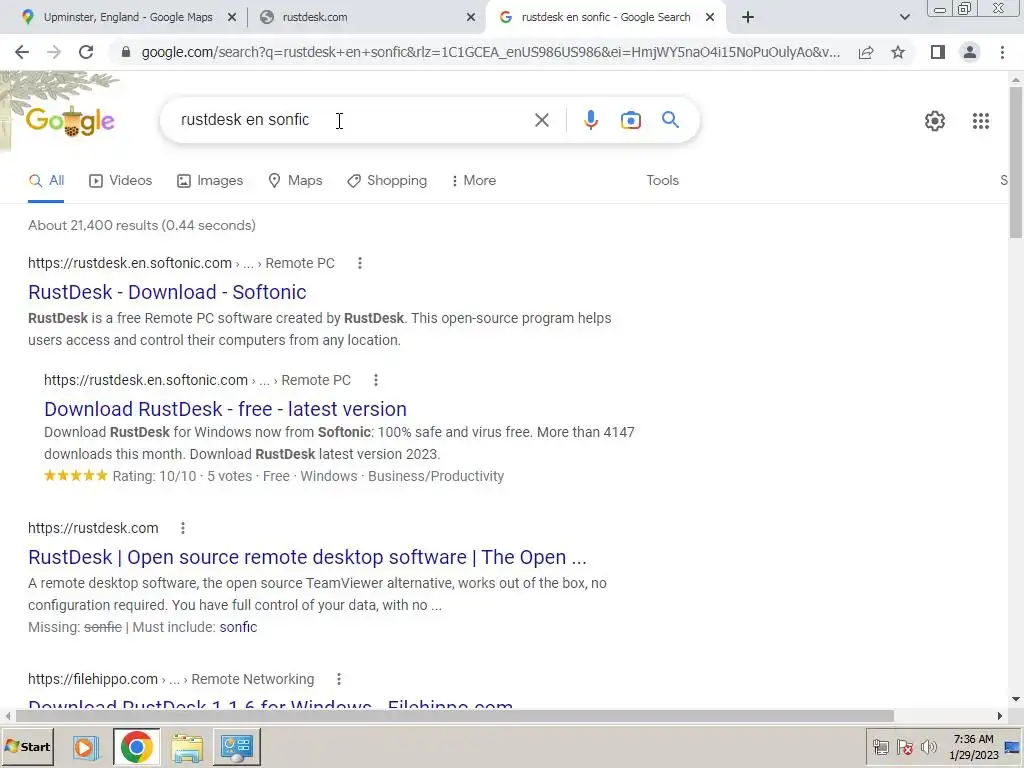
Task: Click the network tray icon
Action: 880,746
